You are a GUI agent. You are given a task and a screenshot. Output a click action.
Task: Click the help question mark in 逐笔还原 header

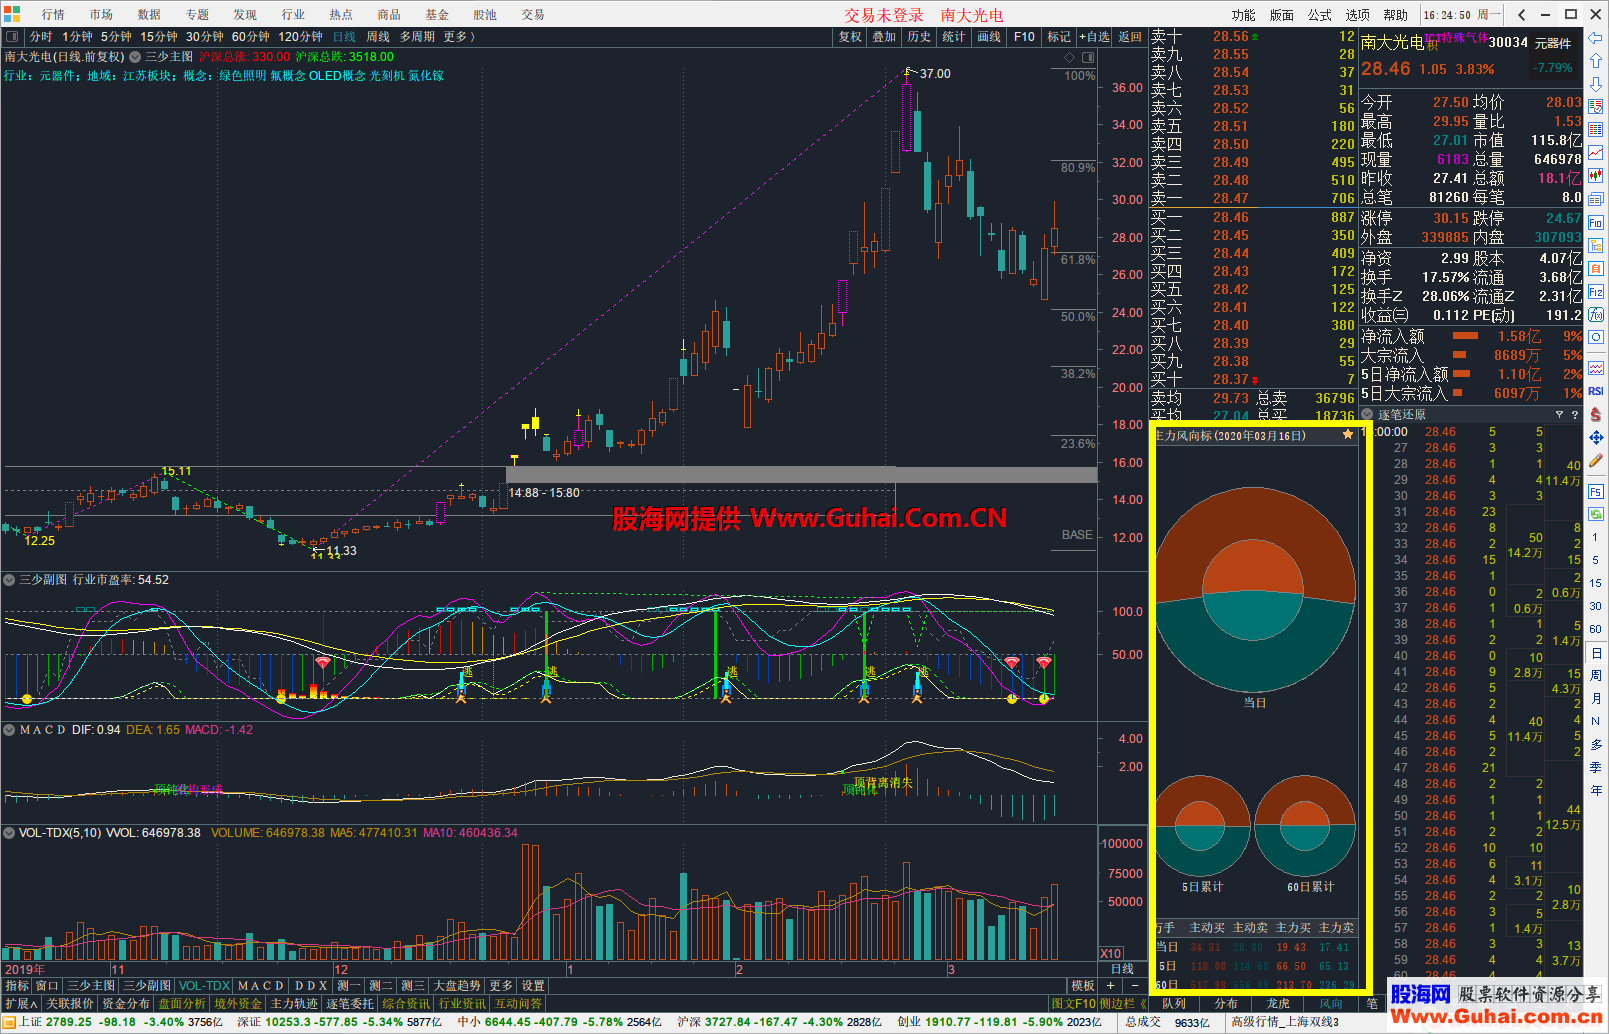click(x=1575, y=414)
